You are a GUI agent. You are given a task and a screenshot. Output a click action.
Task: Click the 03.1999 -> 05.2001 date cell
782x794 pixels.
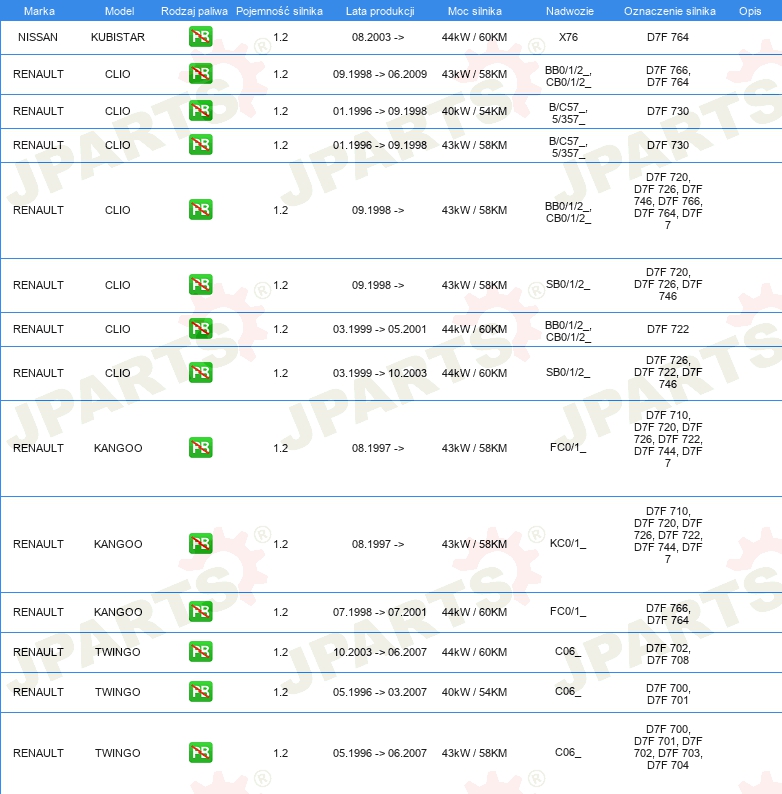pos(379,329)
